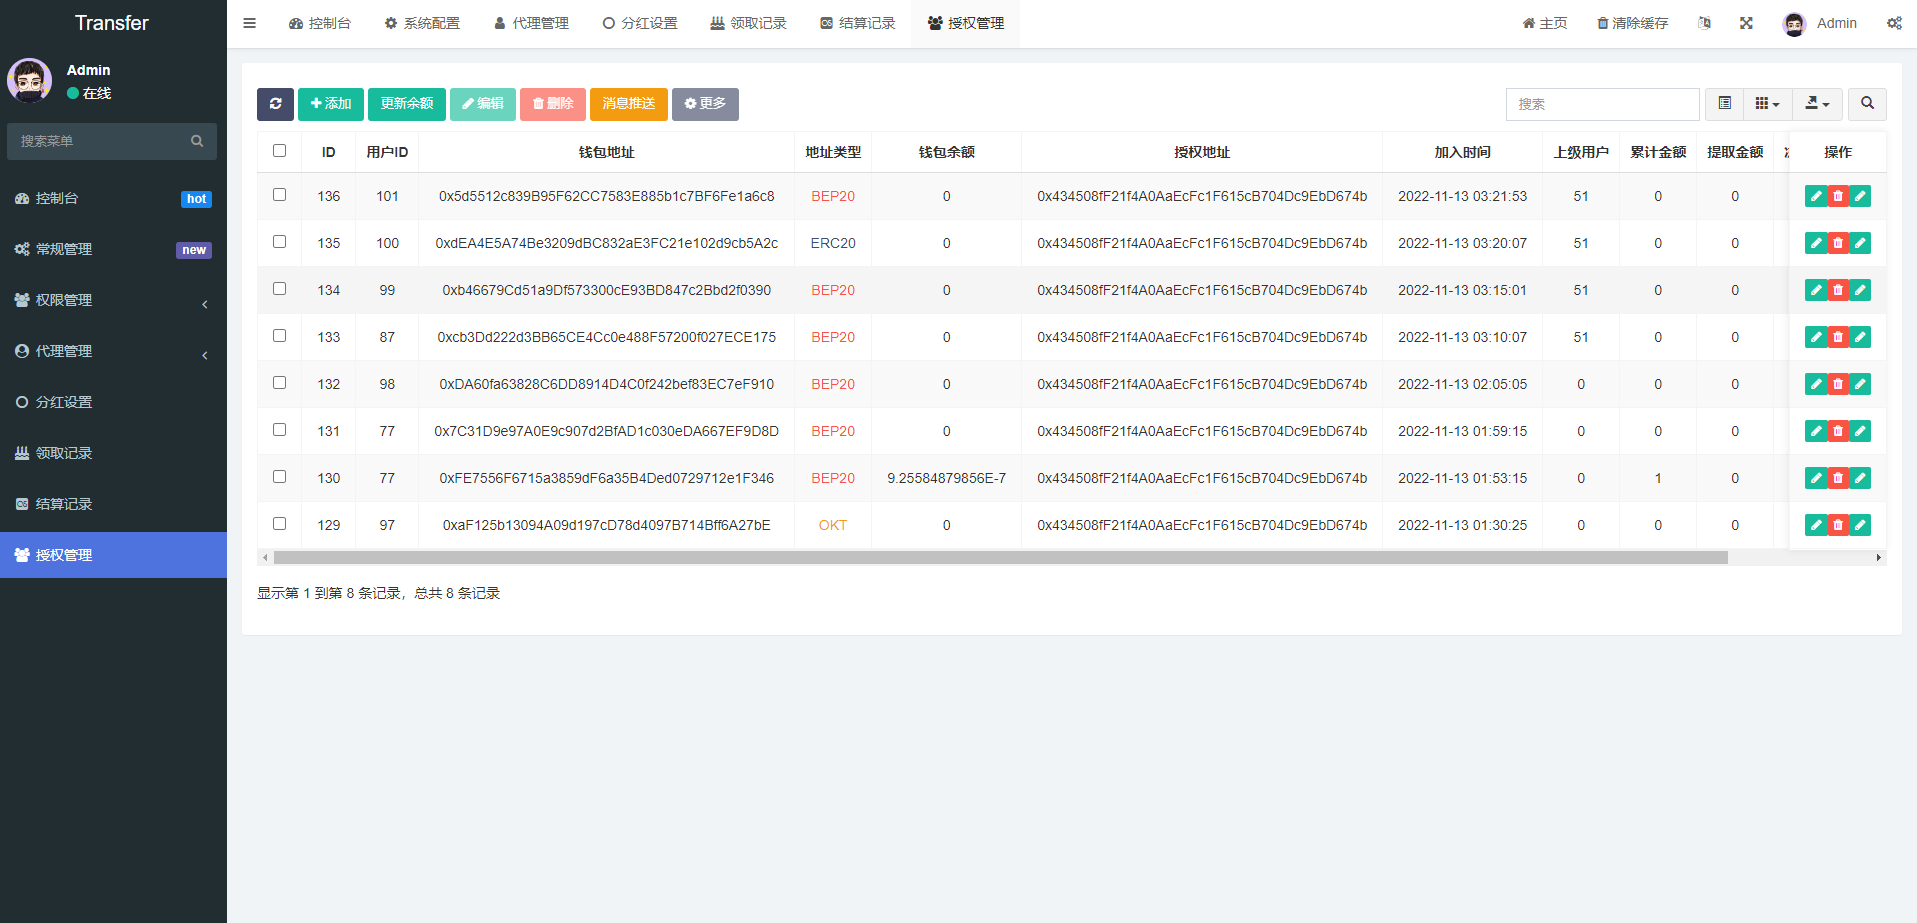Open the export data dropdown
1917x923 pixels.
[1817, 103]
